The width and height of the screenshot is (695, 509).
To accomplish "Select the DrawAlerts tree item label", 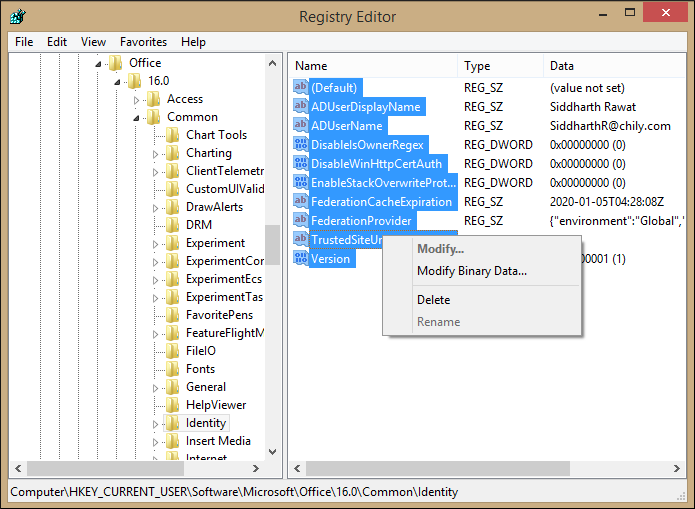I will tap(214, 207).
